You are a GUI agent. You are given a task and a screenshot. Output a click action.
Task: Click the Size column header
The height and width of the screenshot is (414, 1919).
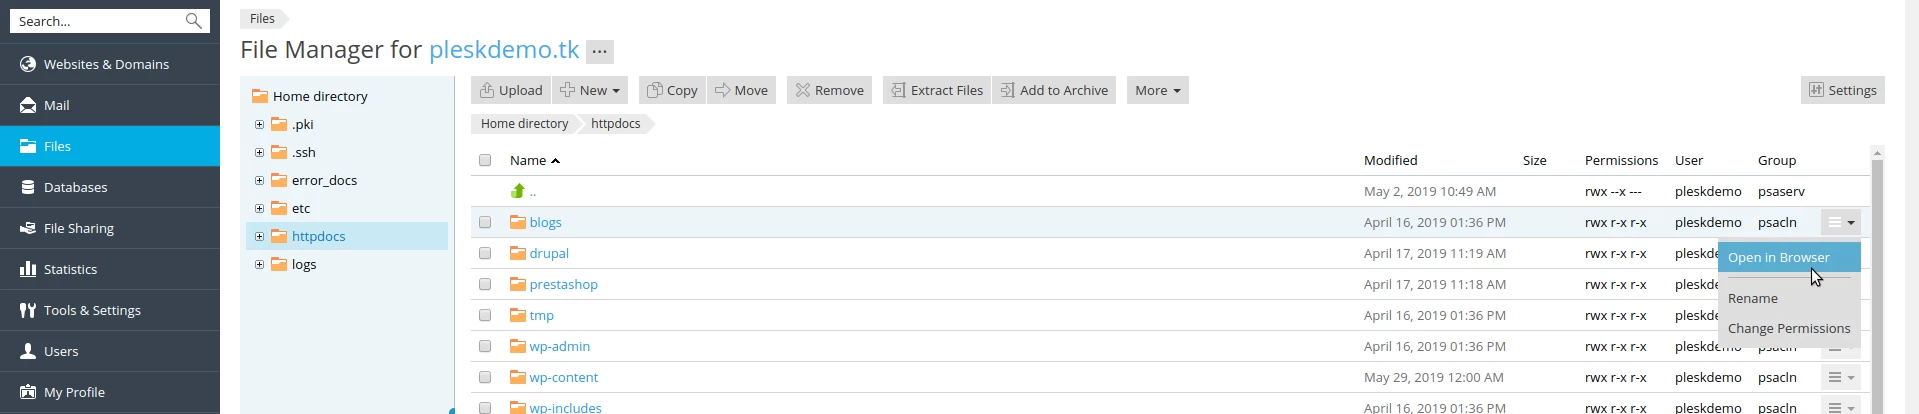pyautogui.click(x=1534, y=160)
